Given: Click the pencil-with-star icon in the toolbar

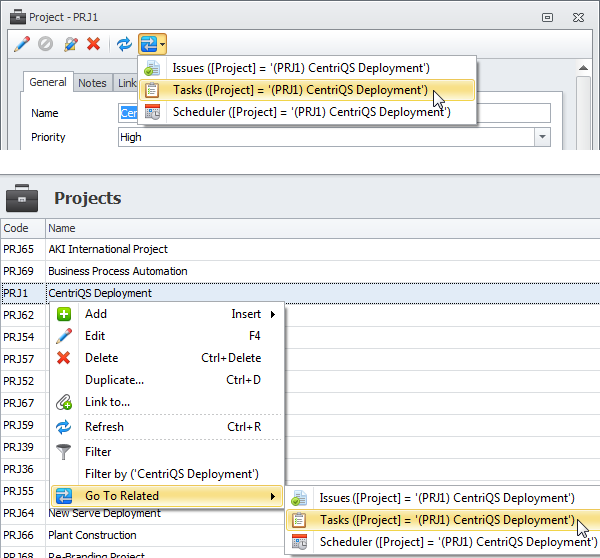Looking at the screenshot, I should point(70,44).
